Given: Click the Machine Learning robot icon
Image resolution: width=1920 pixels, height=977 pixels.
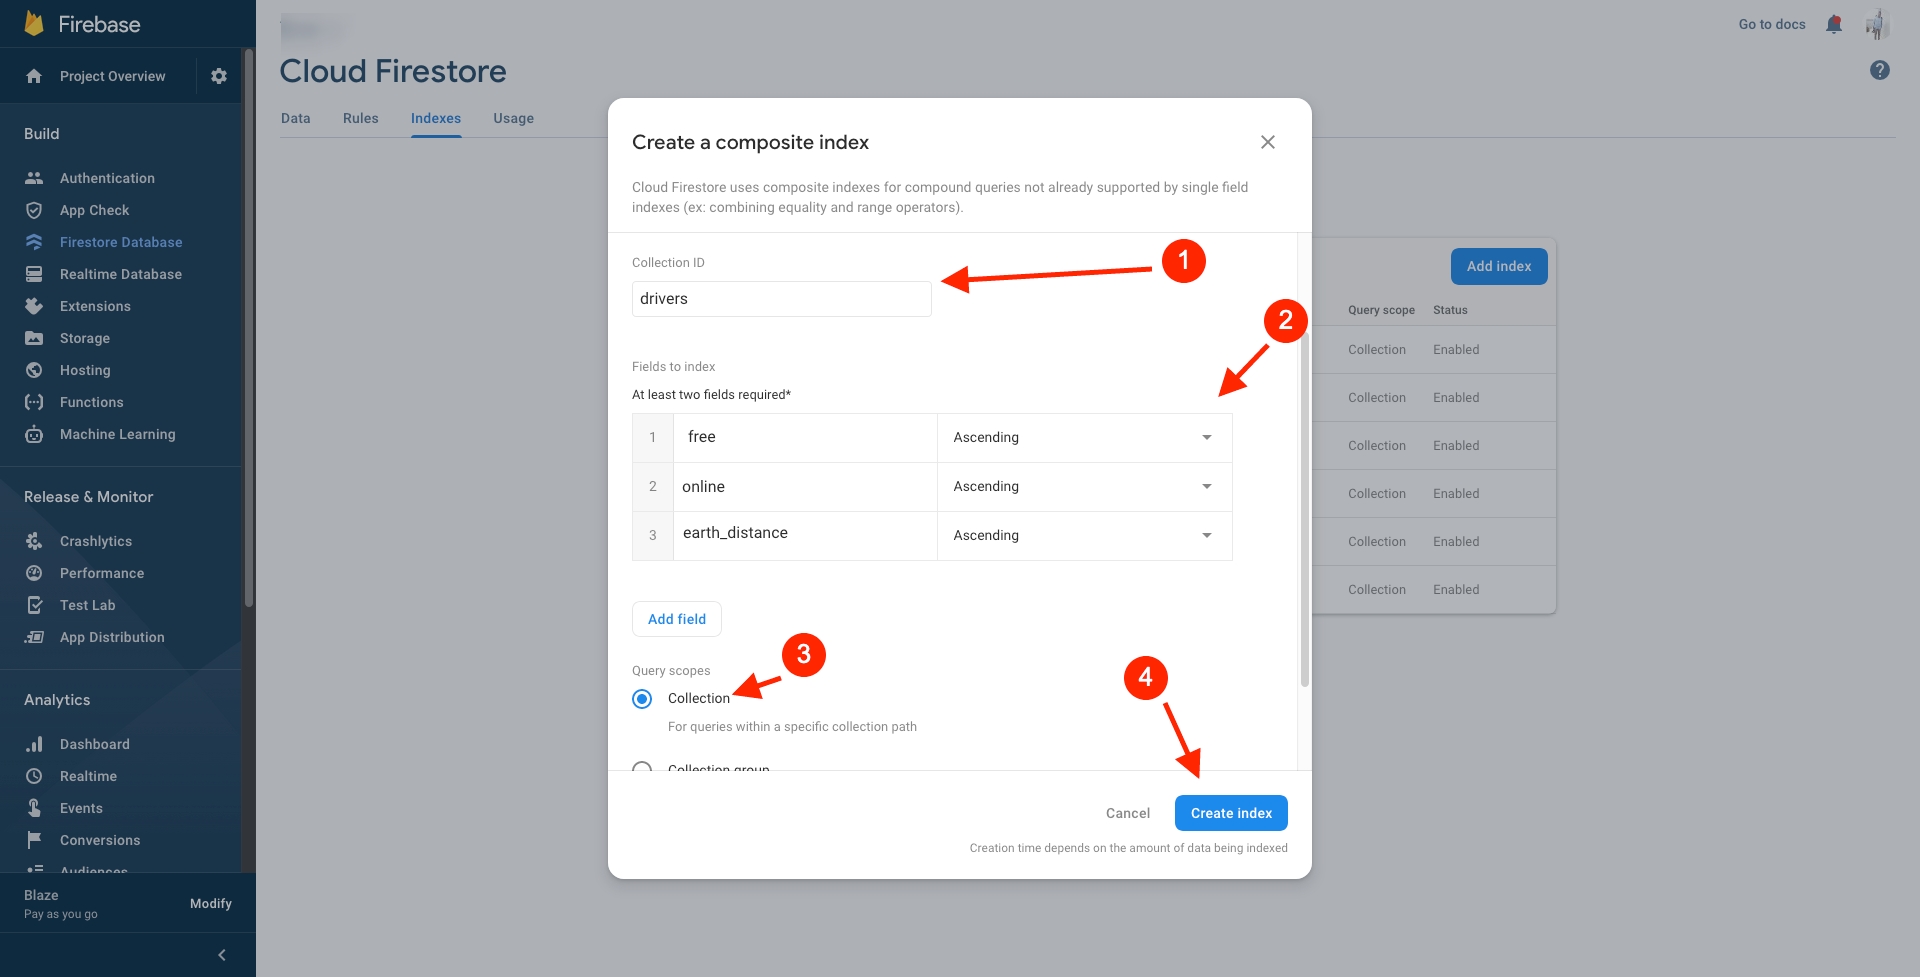Looking at the screenshot, I should [34, 434].
